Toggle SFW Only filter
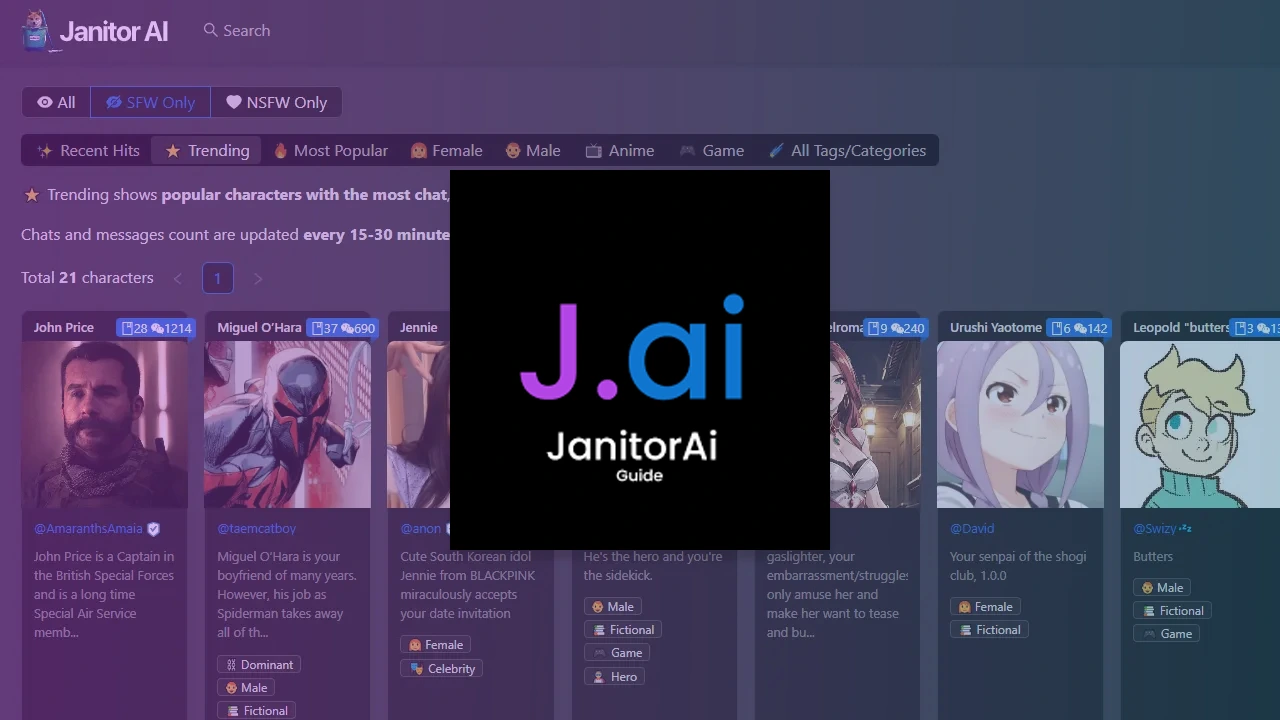 pos(150,102)
